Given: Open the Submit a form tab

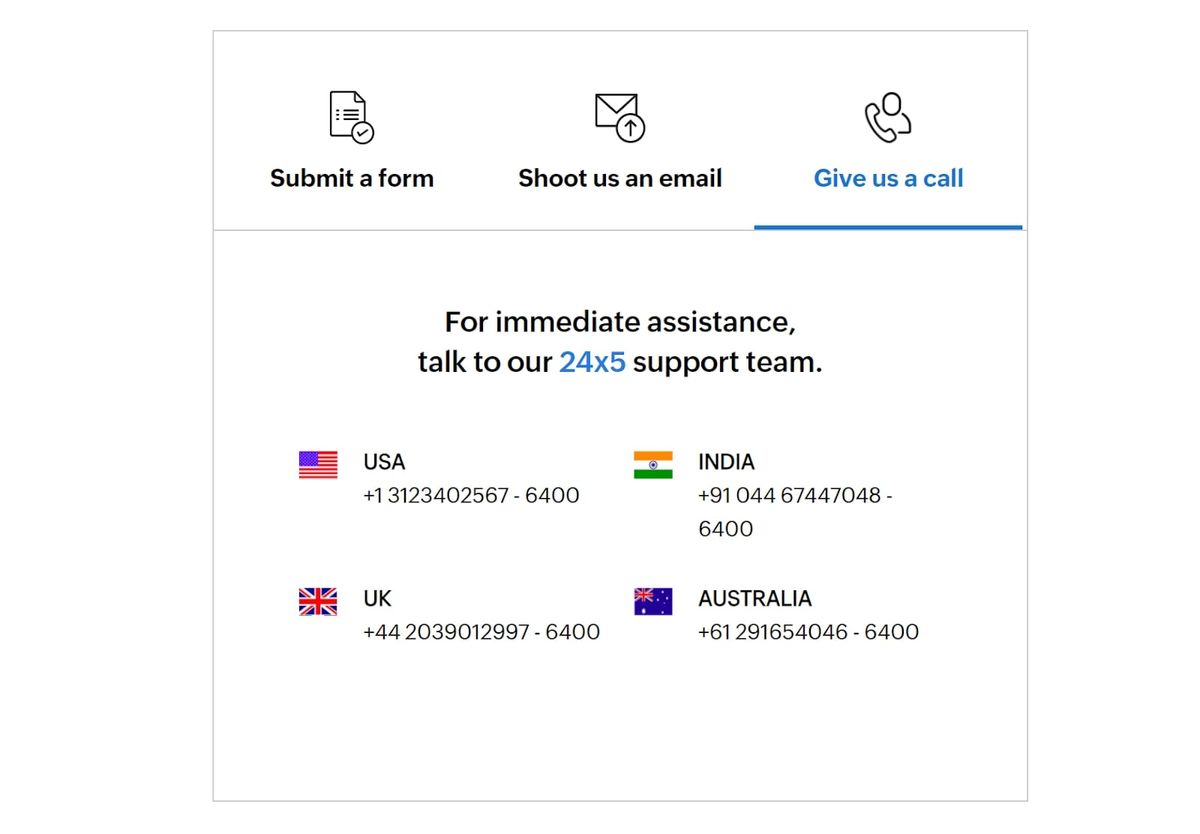Looking at the screenshot, I should click(352, 179).
